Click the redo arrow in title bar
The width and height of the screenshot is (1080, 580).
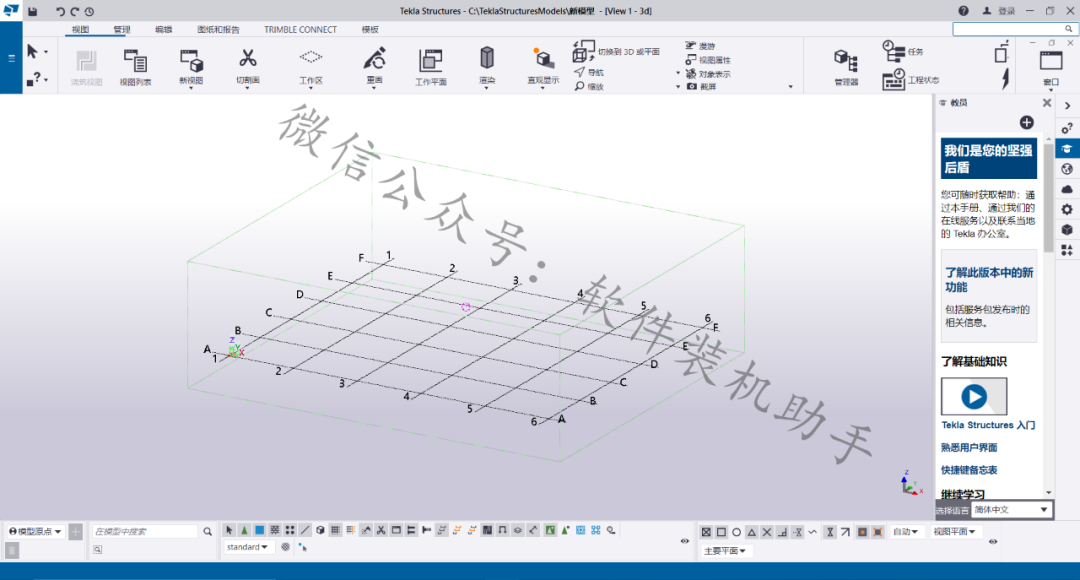[74, 11]
